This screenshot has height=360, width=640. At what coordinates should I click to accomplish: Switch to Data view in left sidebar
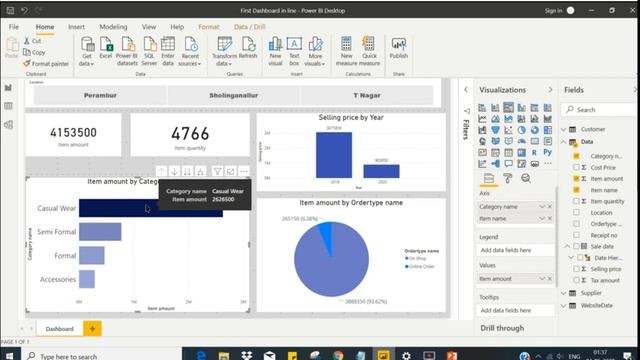pyautogui.click(x=8, y=106)
